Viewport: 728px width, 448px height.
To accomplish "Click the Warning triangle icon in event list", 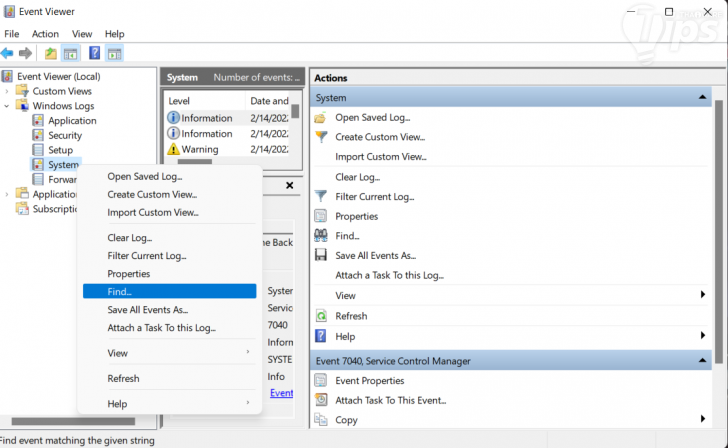I will (173, 149).
